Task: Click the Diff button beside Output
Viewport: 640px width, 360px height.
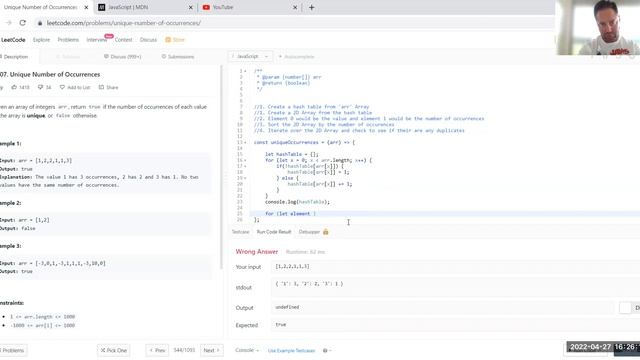Action: (x=629, y=307)
